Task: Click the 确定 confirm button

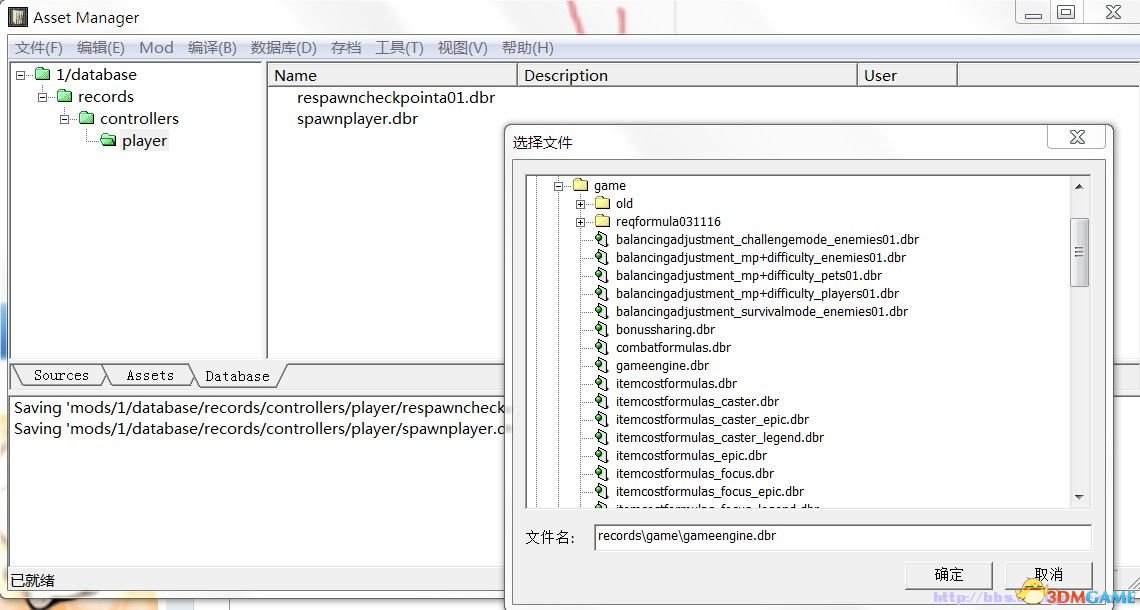Action: tap(948, 575)
